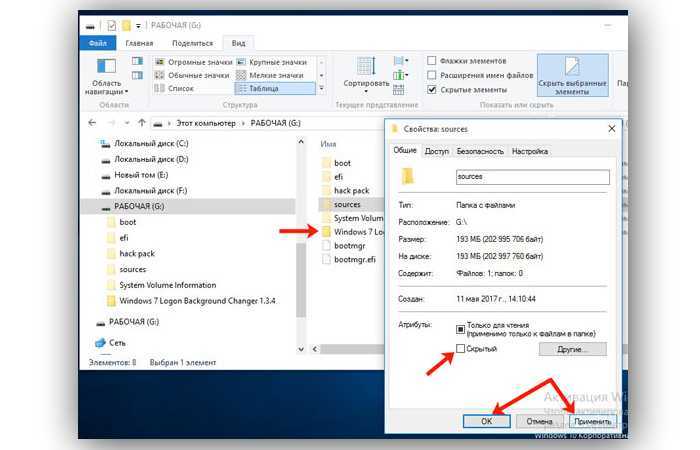Switch to Поделиться ribbon tab
Image resolution: width=700 pixels, height=450 pixels.
coord(192,43)
